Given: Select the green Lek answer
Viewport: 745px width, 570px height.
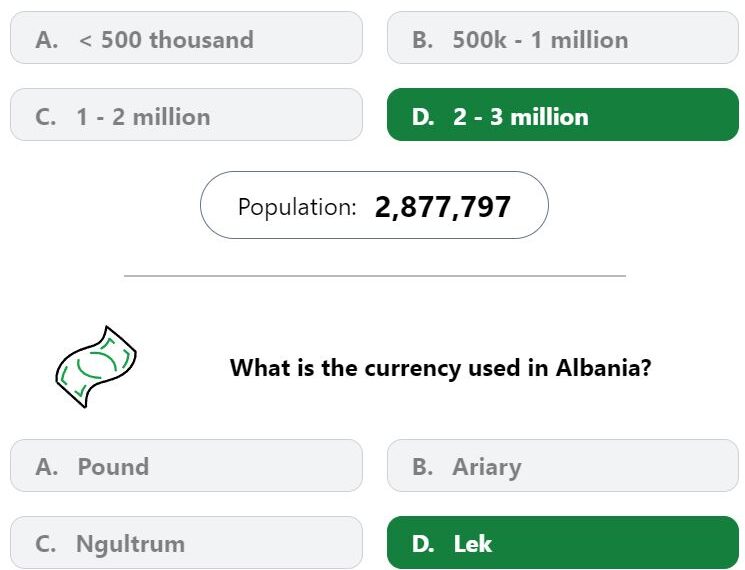Looking at the screenshot, I should 563,542.
